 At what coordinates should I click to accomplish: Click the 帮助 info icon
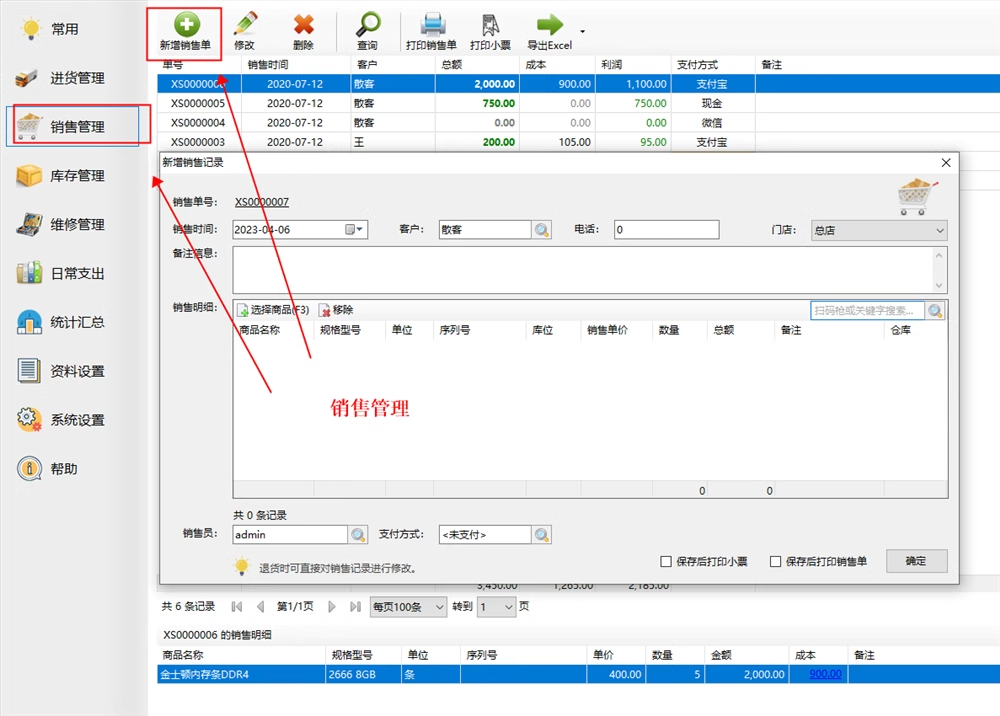(x=29, y=469)
